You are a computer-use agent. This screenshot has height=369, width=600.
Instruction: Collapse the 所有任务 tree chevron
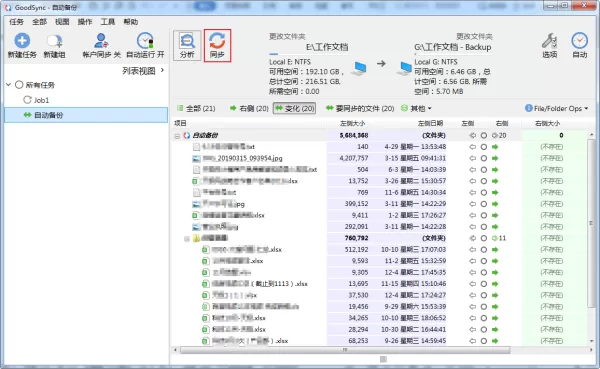tap(8, 85)
